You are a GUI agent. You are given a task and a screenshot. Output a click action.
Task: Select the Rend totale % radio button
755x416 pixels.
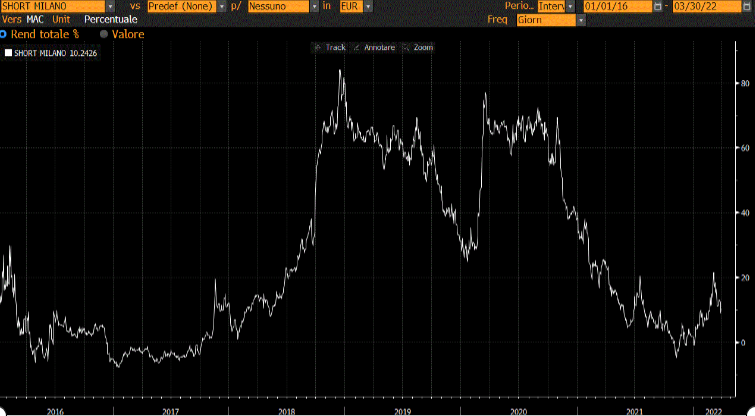[4, 34]
